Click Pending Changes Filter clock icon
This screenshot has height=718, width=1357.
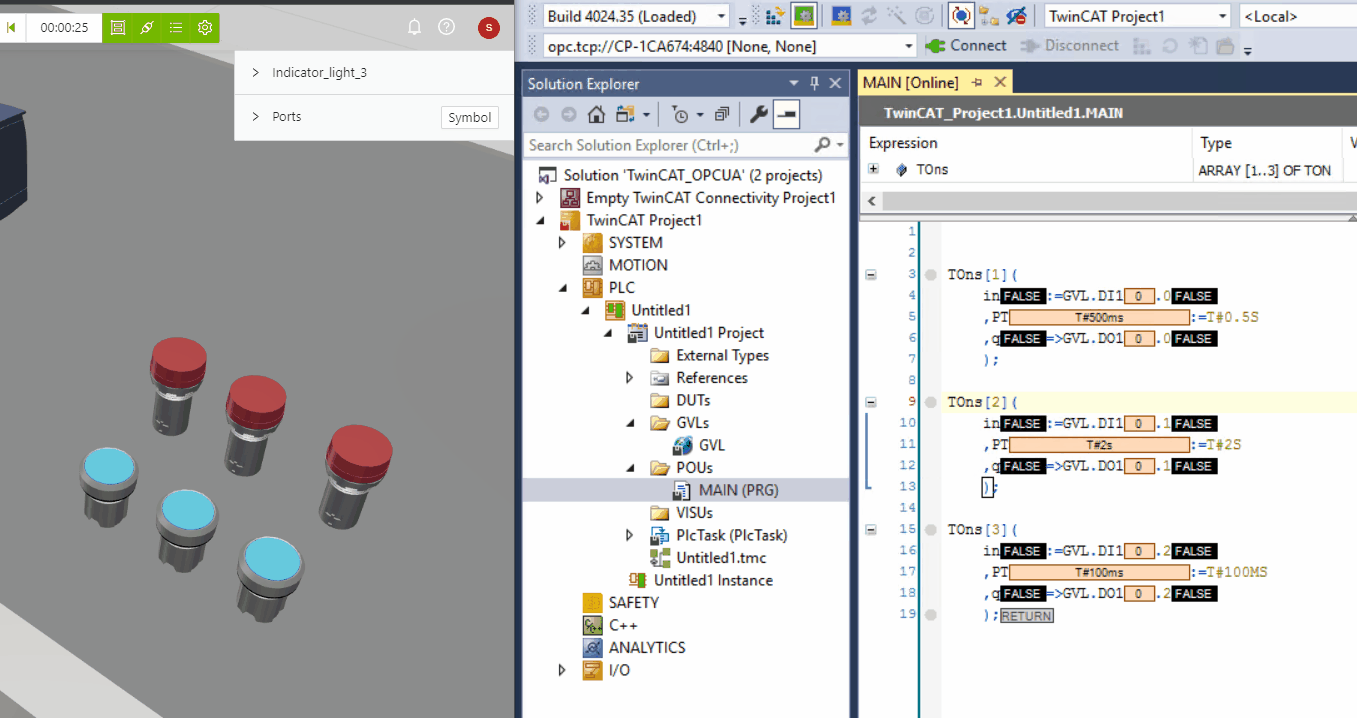[x=681, y=114]
